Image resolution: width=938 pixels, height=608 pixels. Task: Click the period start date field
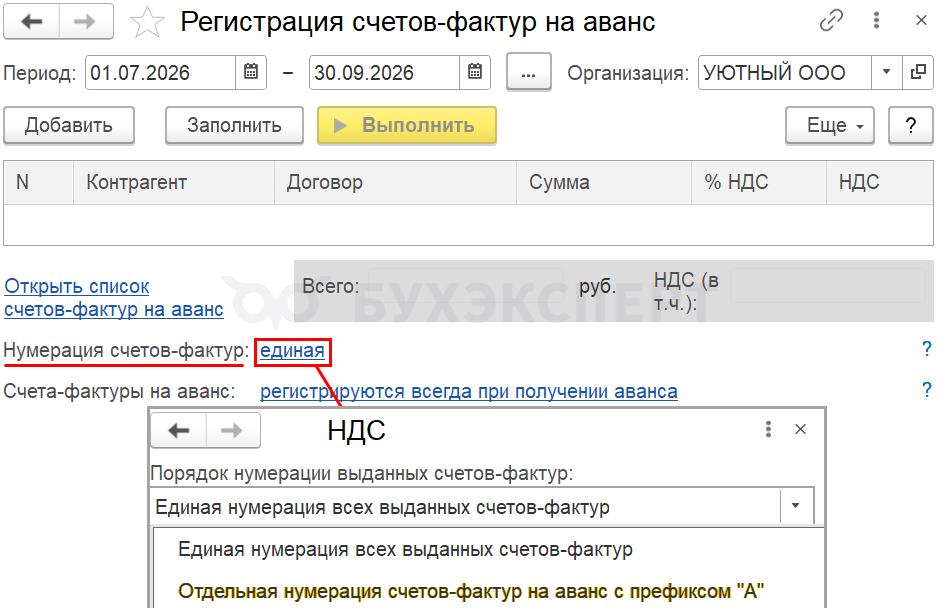point(160,72)
